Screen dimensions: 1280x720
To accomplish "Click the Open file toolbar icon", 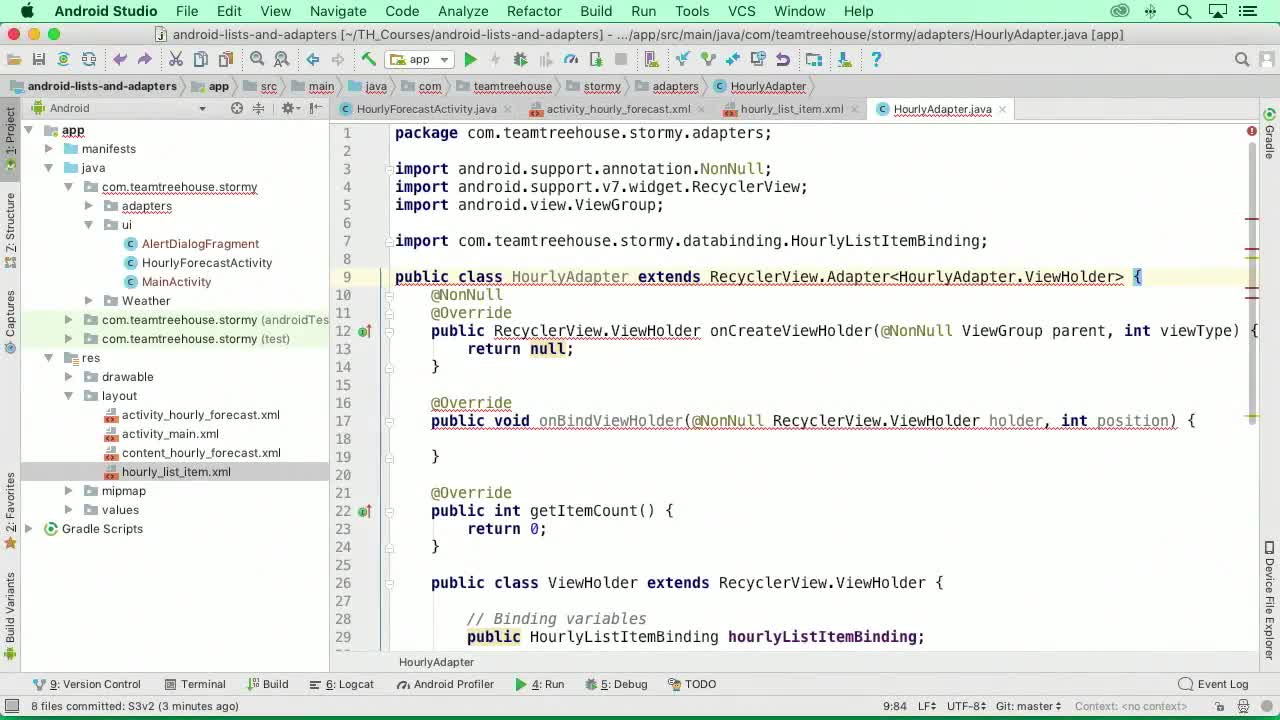I will pos(14,60).
